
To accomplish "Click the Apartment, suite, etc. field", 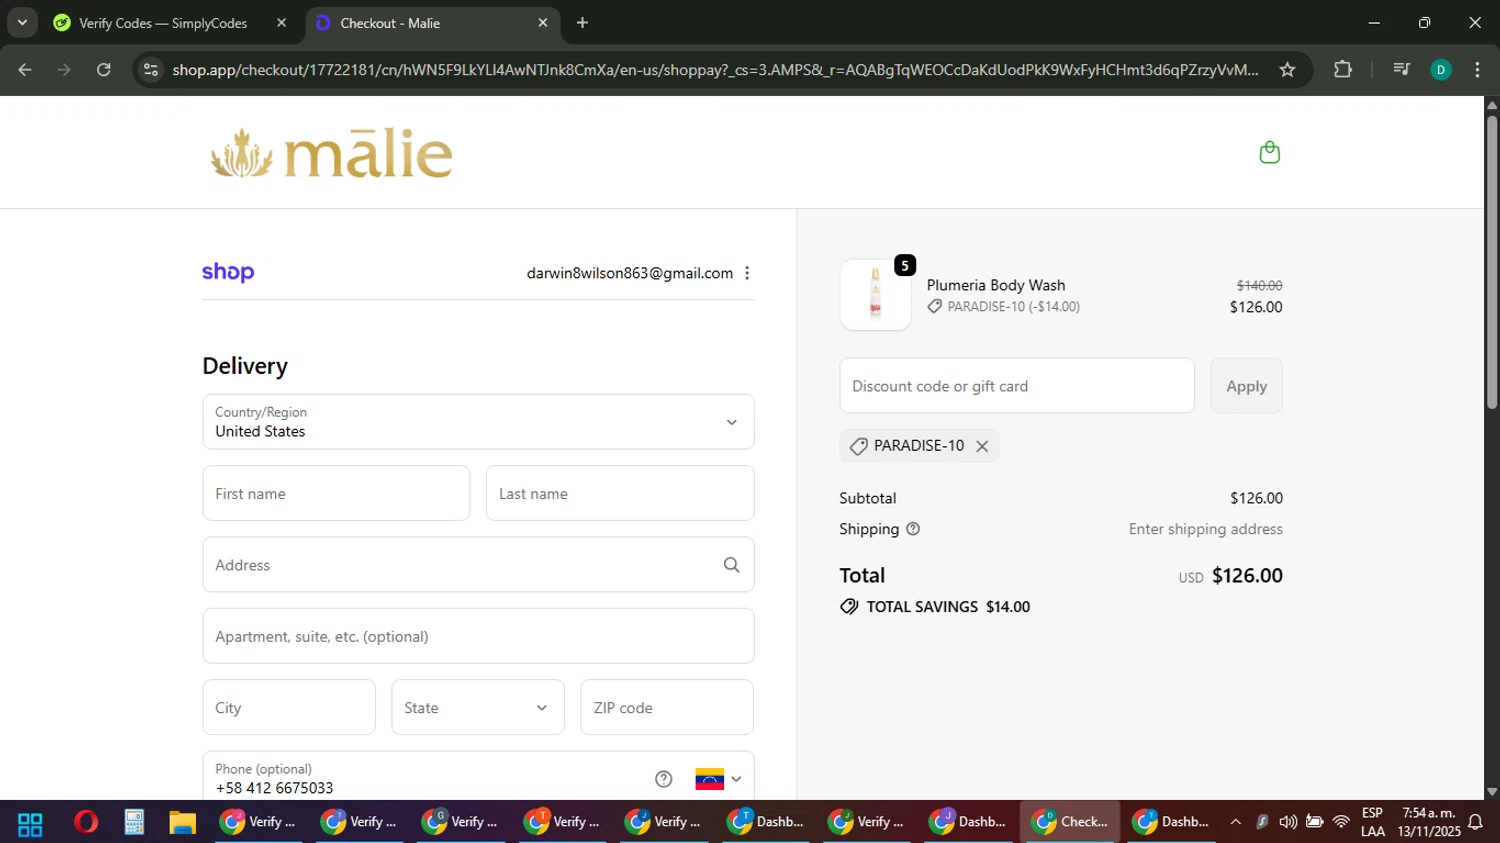I will click(478, 636).
